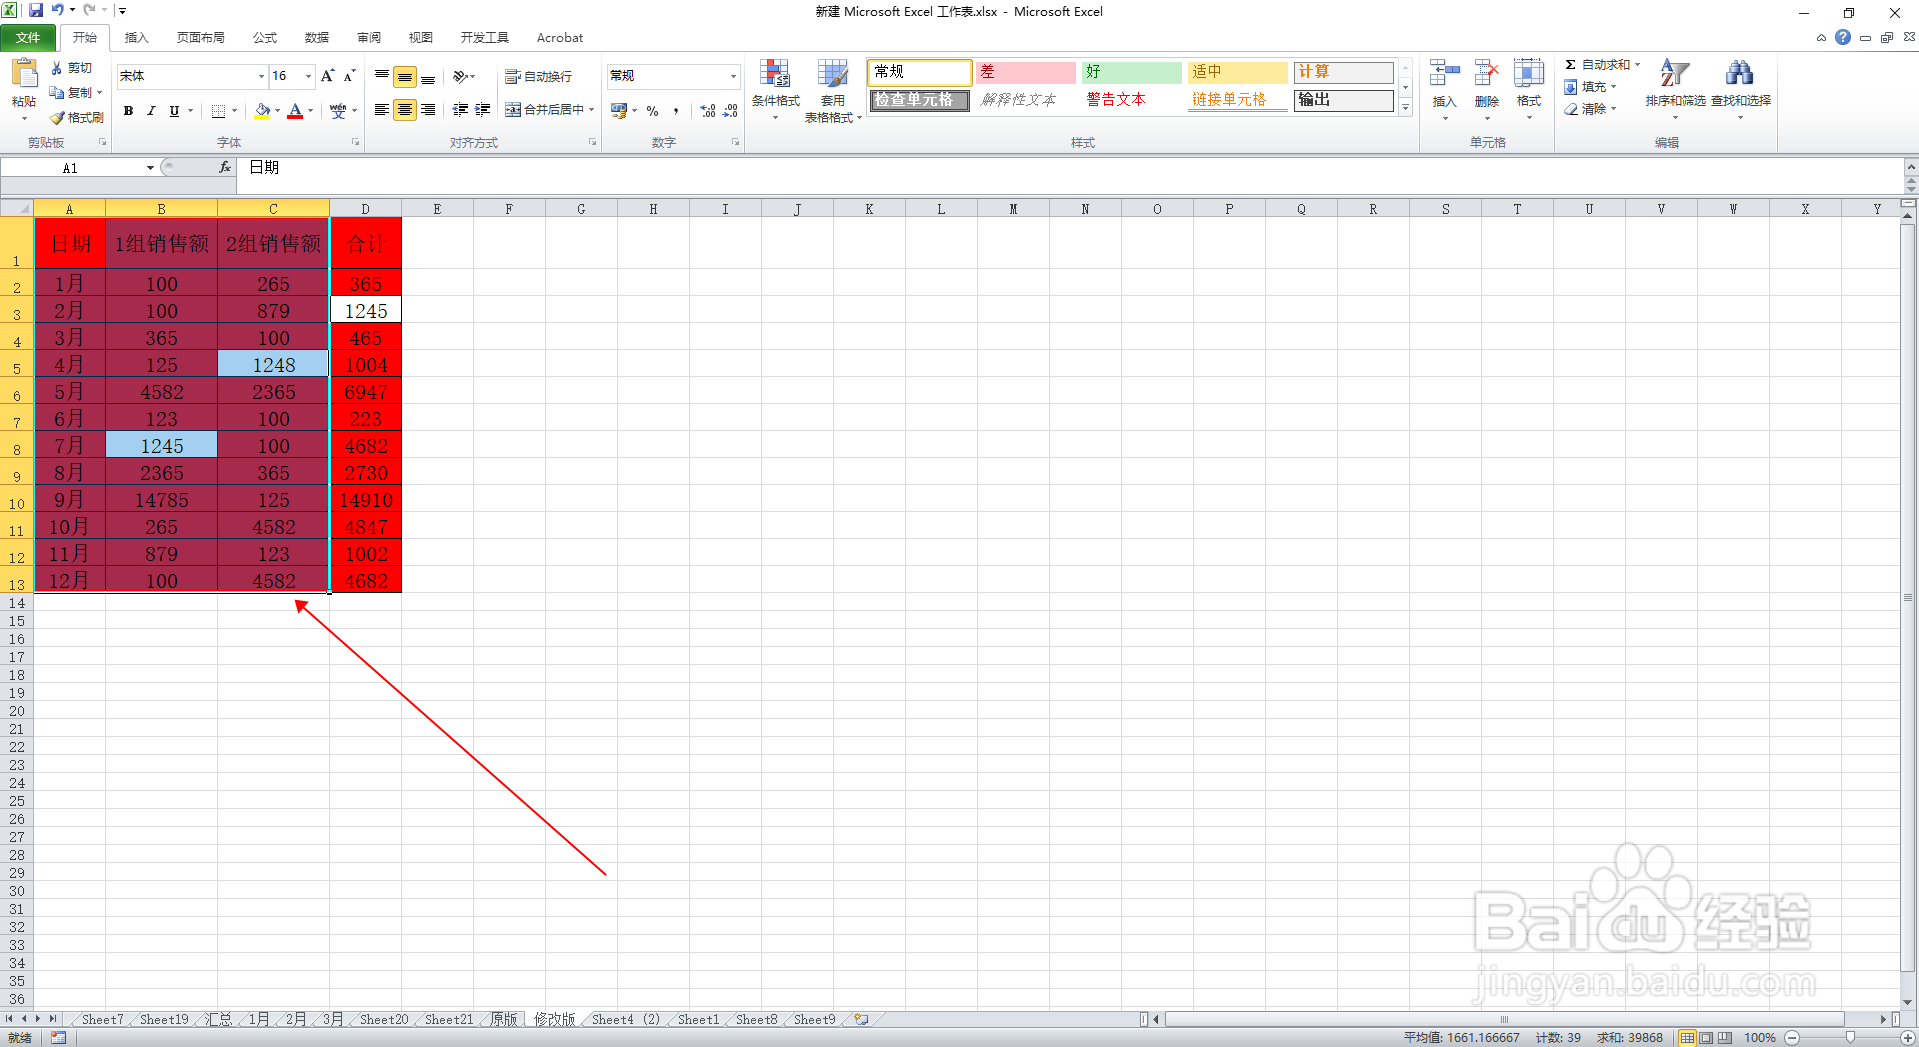Open the font size dropdown showing 16

click(308, 76)
